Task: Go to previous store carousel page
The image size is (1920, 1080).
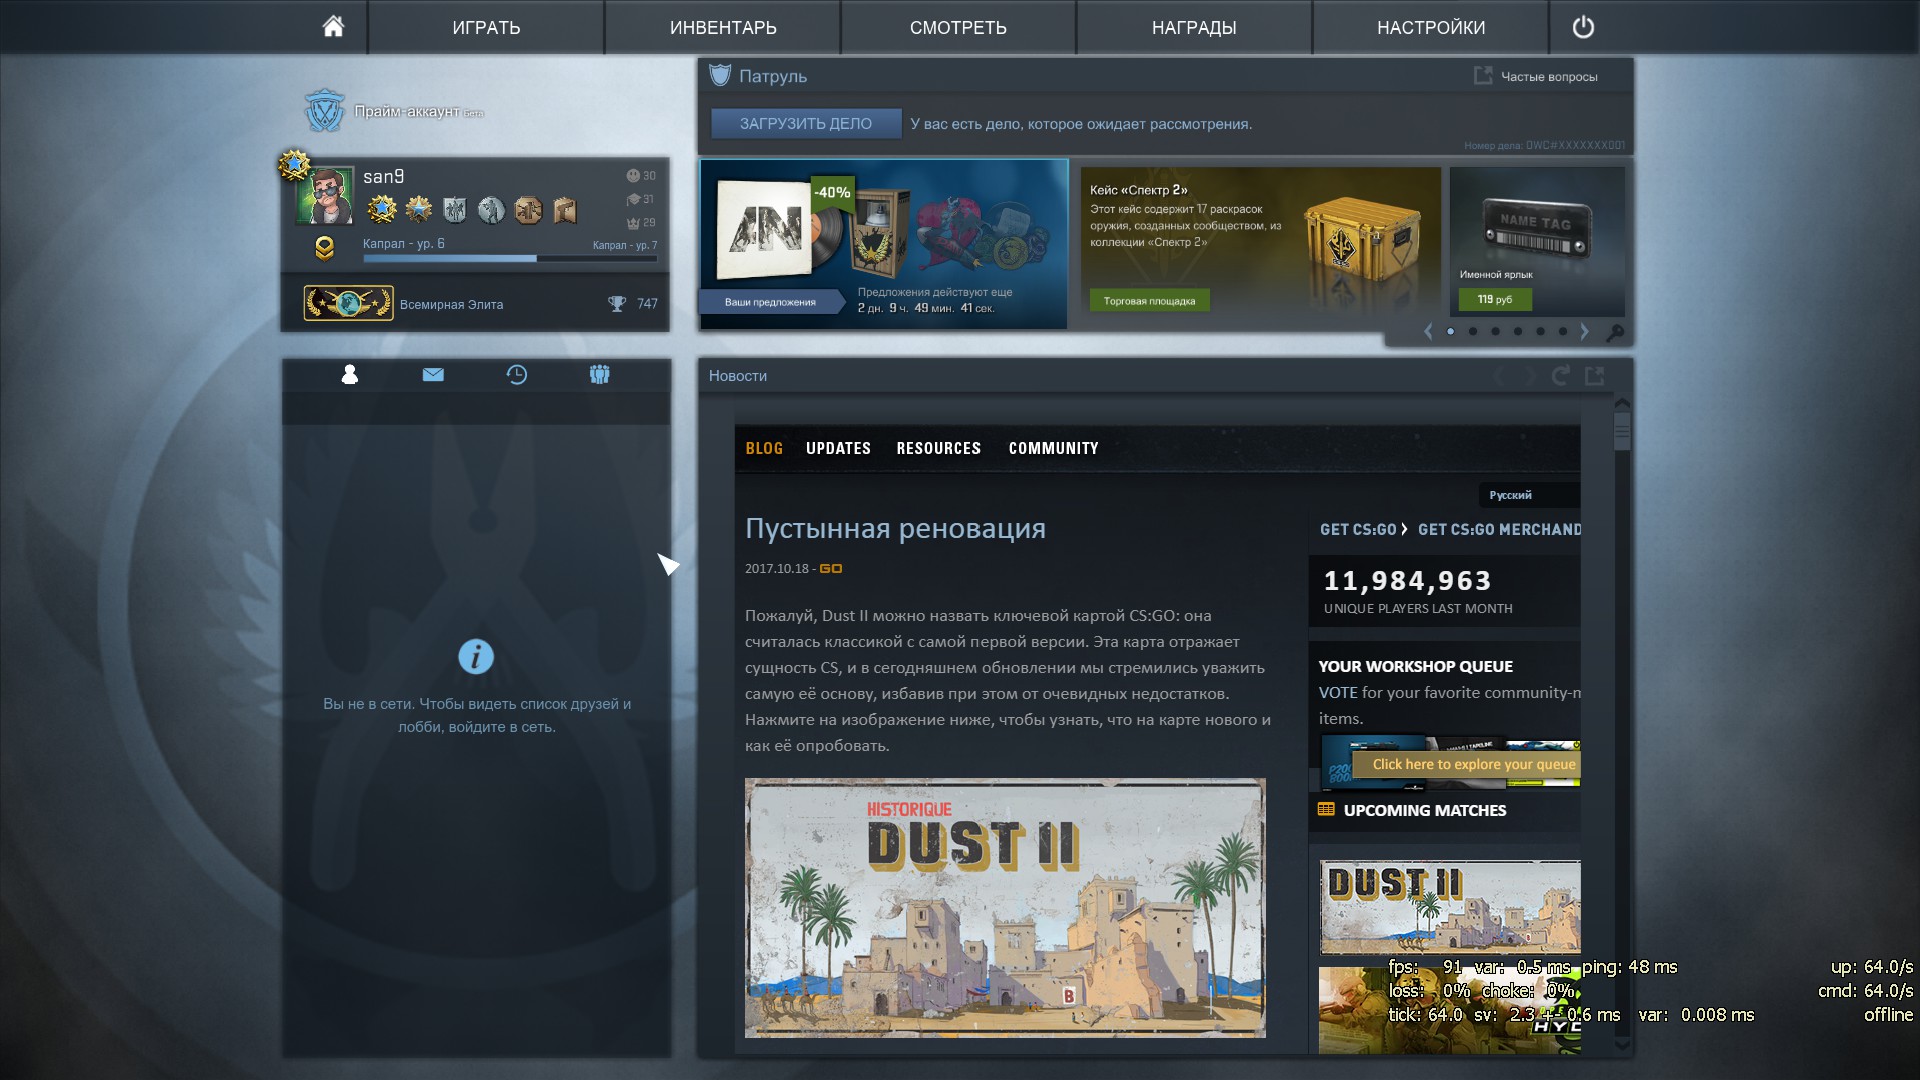Action: click(x=1428, y=332)
